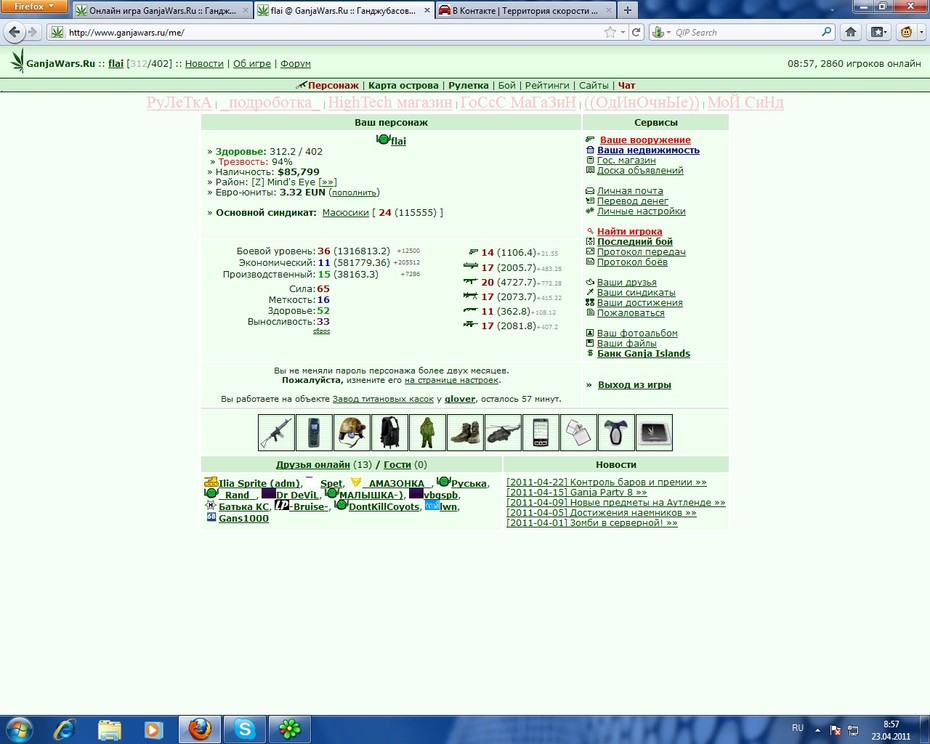Open a new tab with plus button
Image resolution: width=930 pixels, height=744 pixels.
coord(627,10)
